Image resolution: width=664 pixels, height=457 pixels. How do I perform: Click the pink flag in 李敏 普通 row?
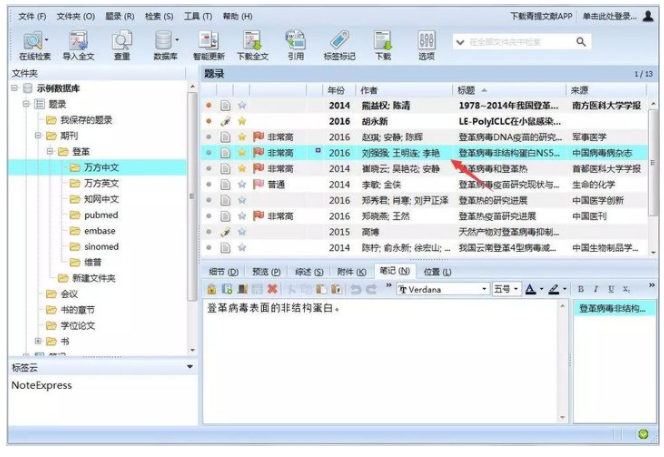tap(258, 184)
